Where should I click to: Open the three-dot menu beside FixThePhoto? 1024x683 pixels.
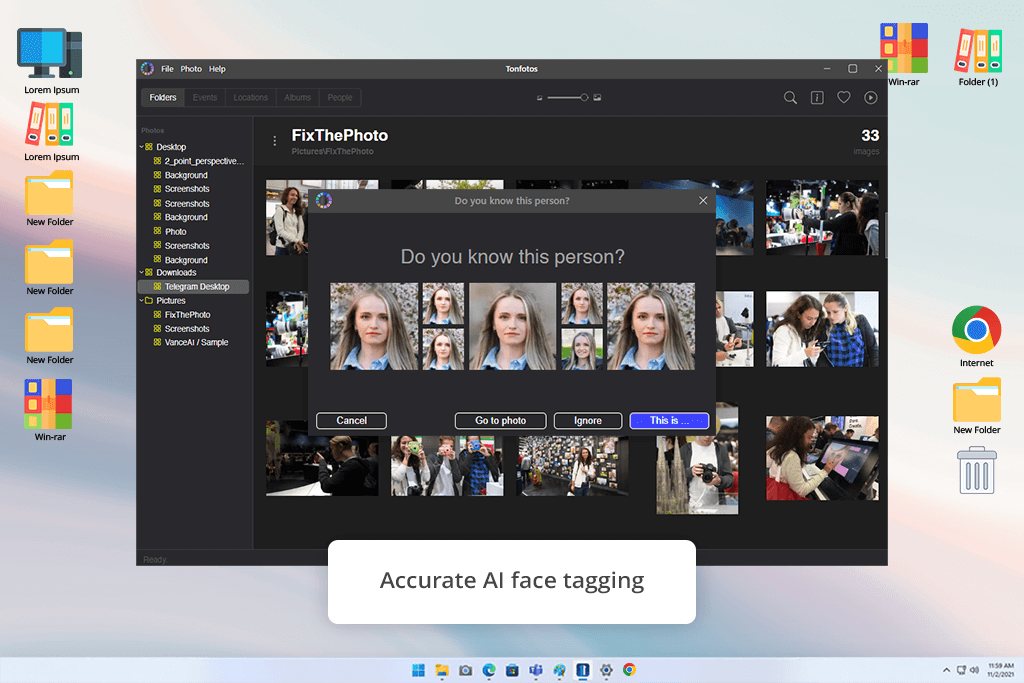274,141
